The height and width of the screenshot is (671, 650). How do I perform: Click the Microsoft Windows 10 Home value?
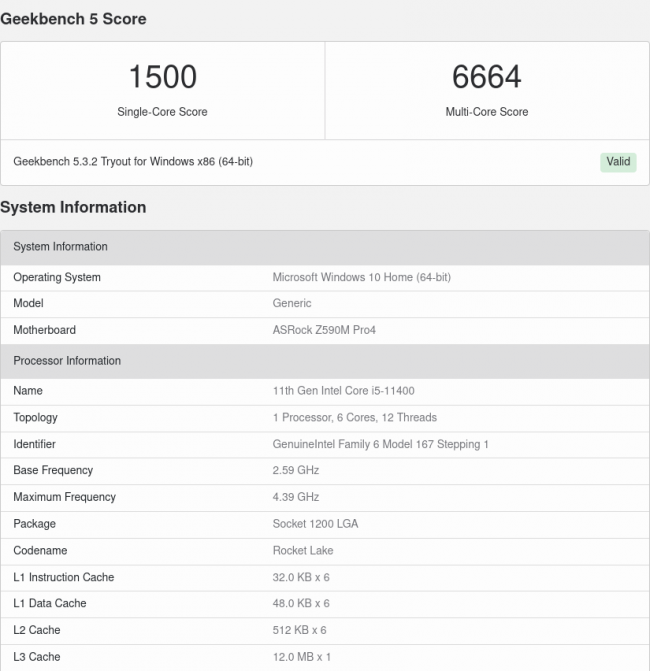point(361,277)
